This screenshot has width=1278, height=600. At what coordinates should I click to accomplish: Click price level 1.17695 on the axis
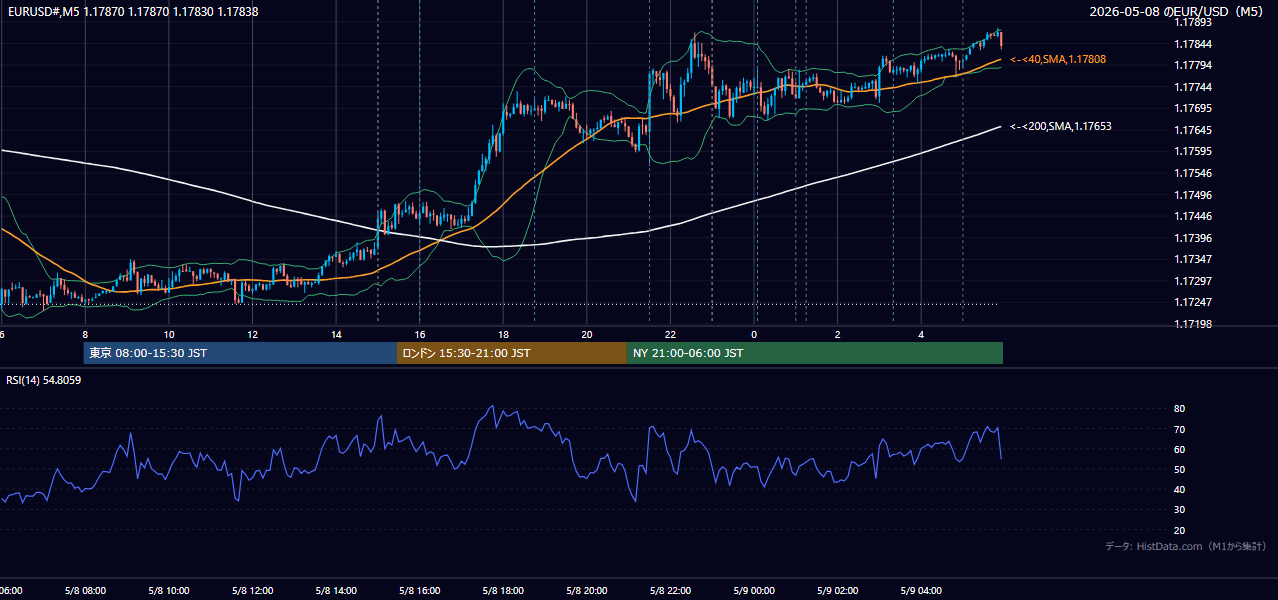pyautogui.click(x=1193, y=108)
